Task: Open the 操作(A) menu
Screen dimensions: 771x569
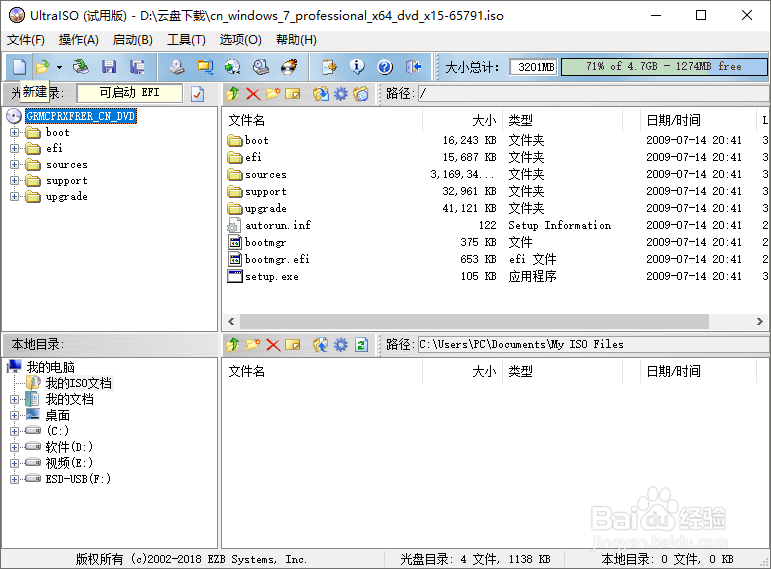Action: click(x=79, y=40)
